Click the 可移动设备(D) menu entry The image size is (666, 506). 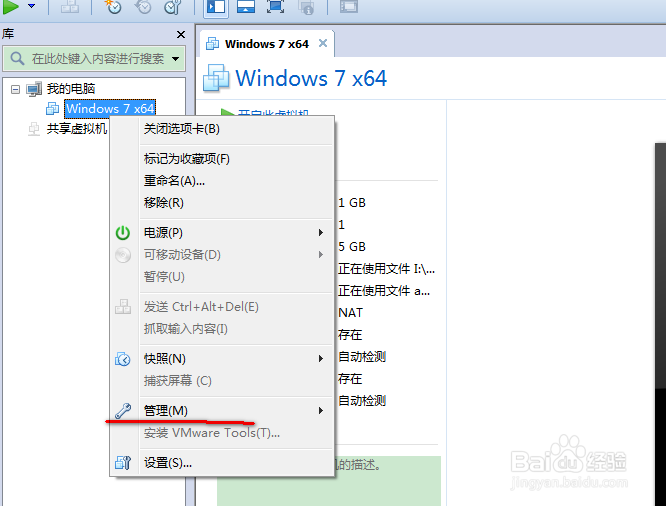(x=222, y=254)
